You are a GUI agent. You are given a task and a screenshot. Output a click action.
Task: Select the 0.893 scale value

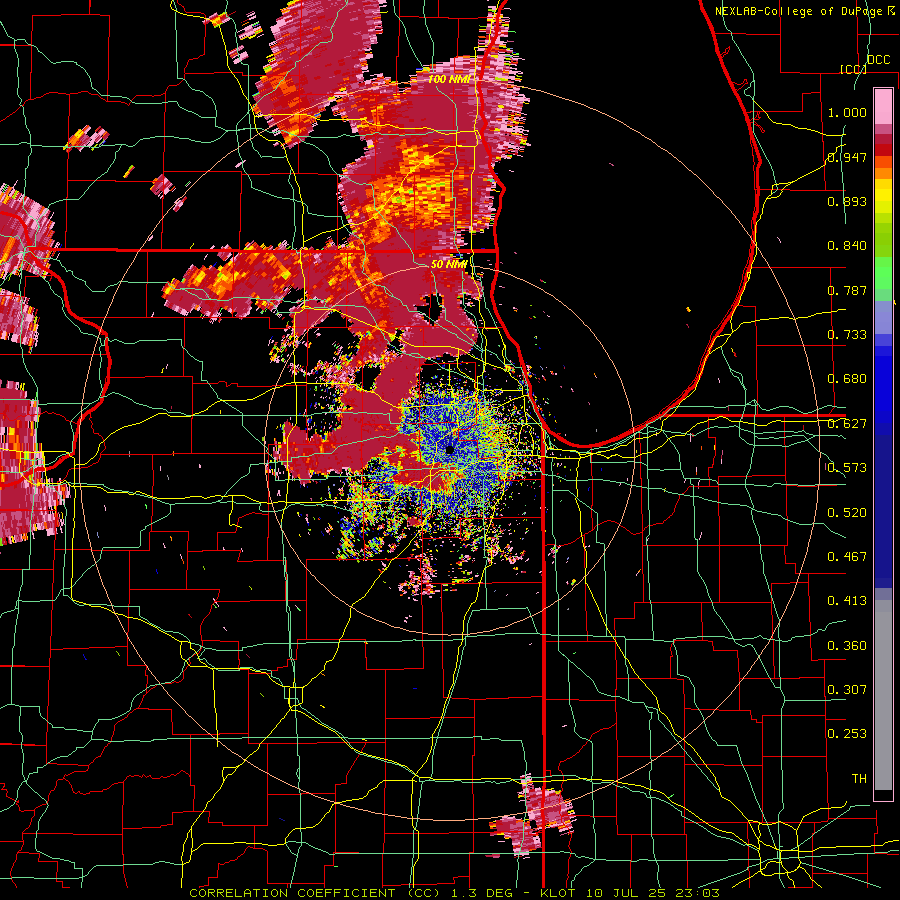(x=847, y=201)
